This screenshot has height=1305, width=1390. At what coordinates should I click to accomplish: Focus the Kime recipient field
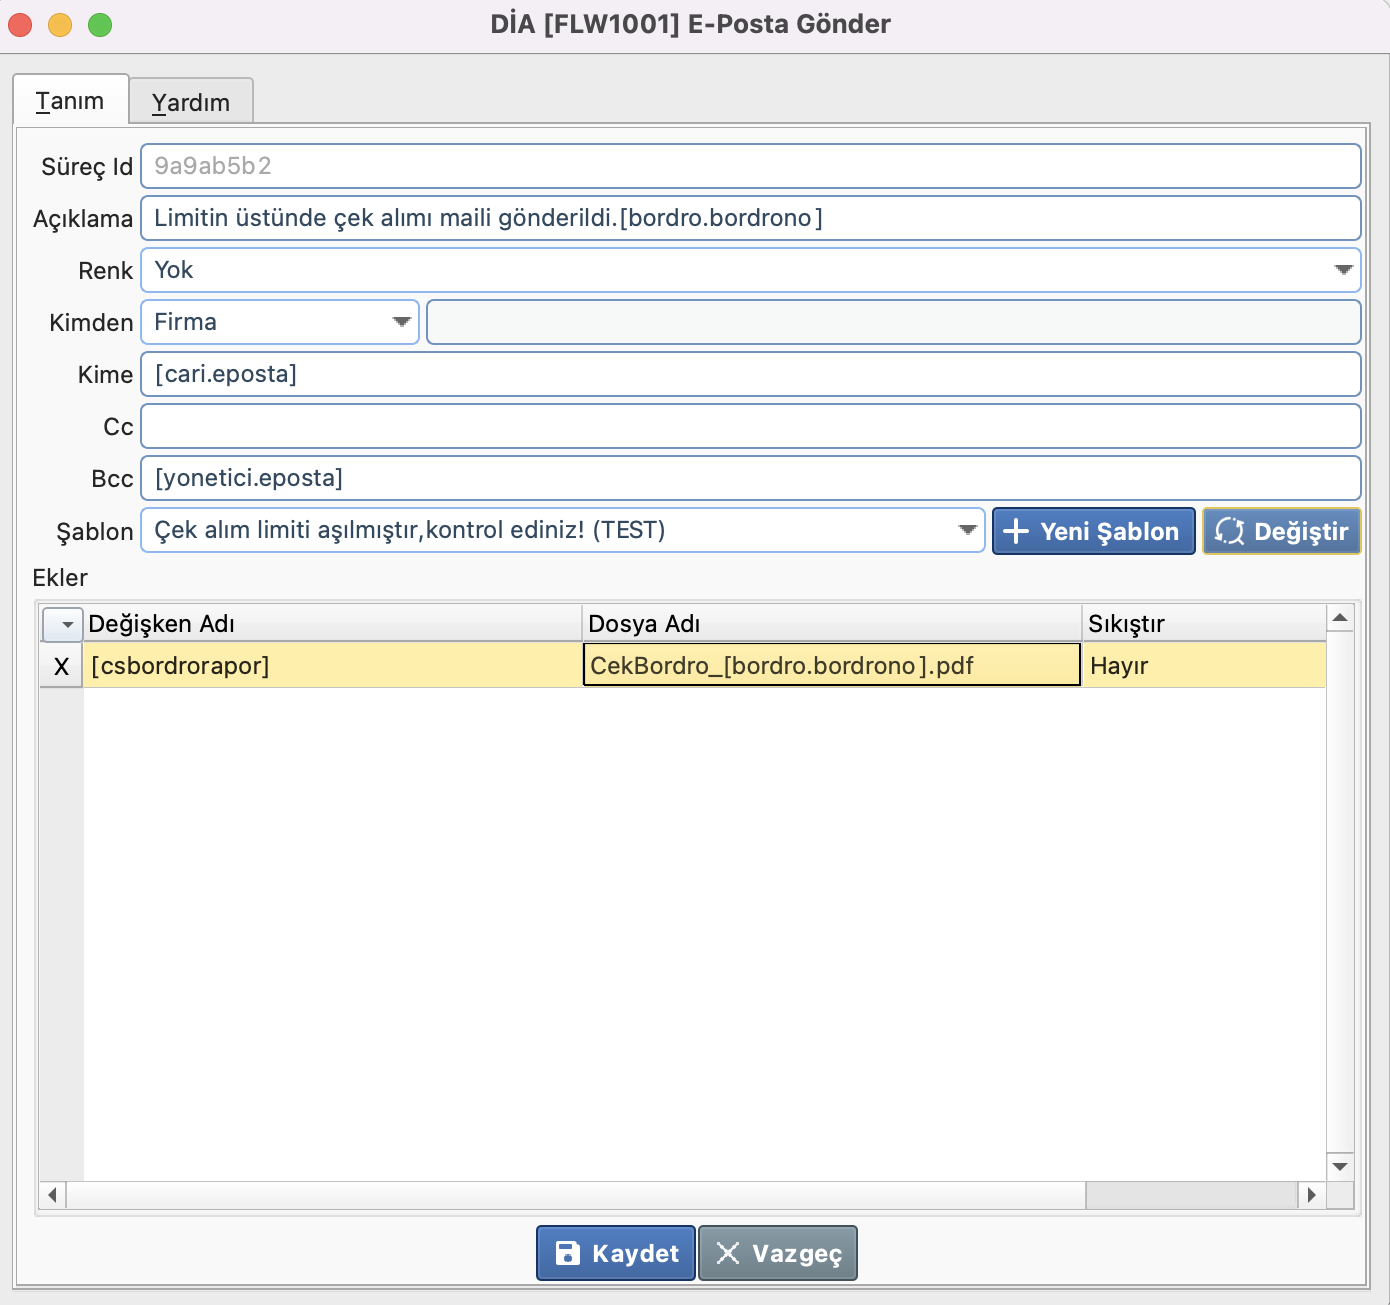(750, 374)
